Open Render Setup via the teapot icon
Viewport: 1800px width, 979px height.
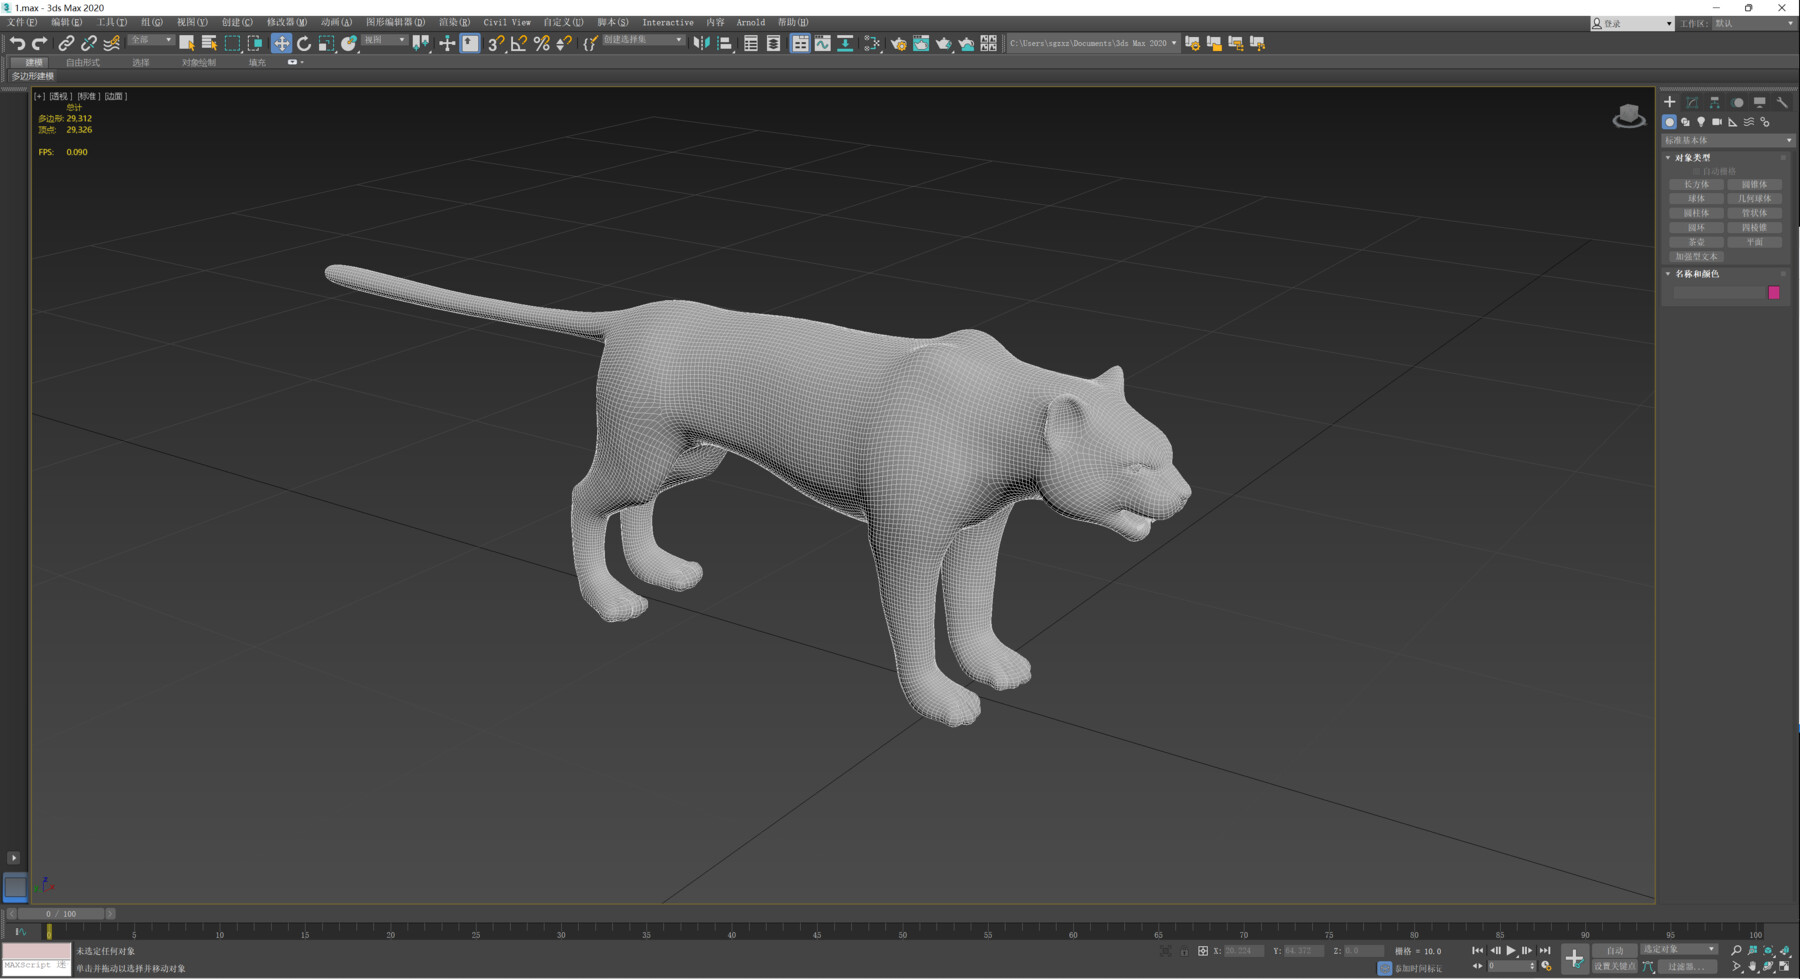pos(899,44)
